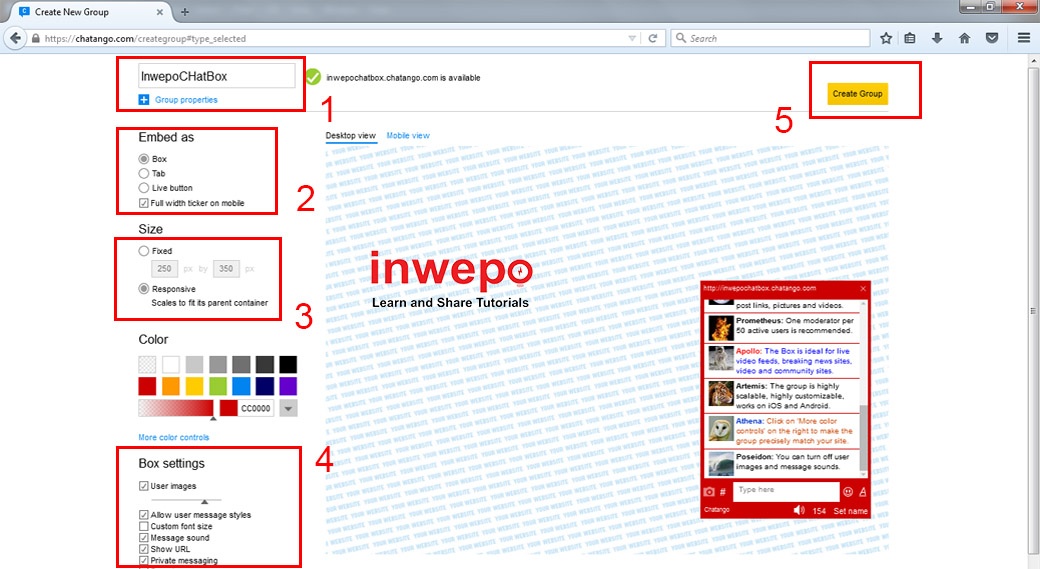Reload the page with the refresh icon
This screenshot has height=569, width=1040.
pos(653,38)
